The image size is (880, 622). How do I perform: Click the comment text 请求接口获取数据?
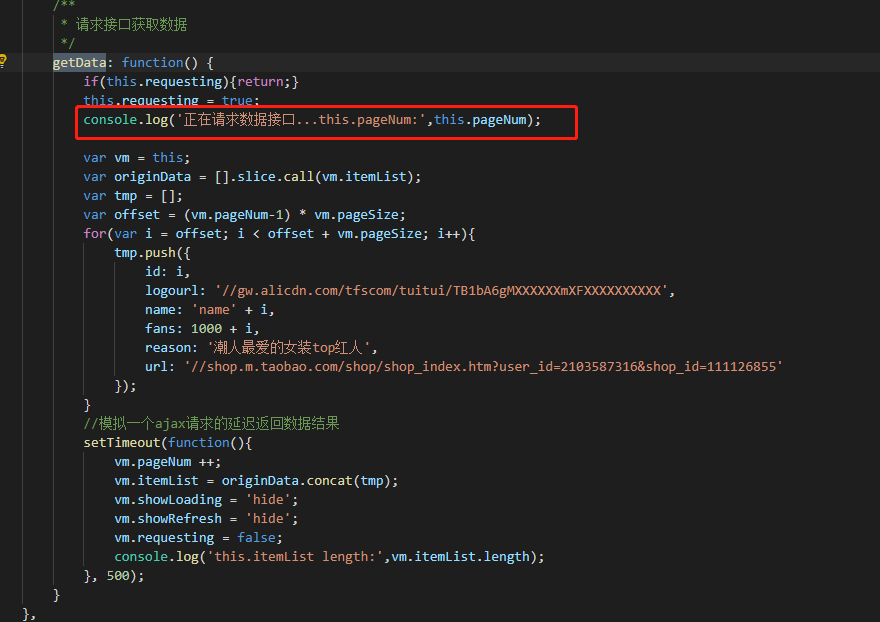point(131,25)
